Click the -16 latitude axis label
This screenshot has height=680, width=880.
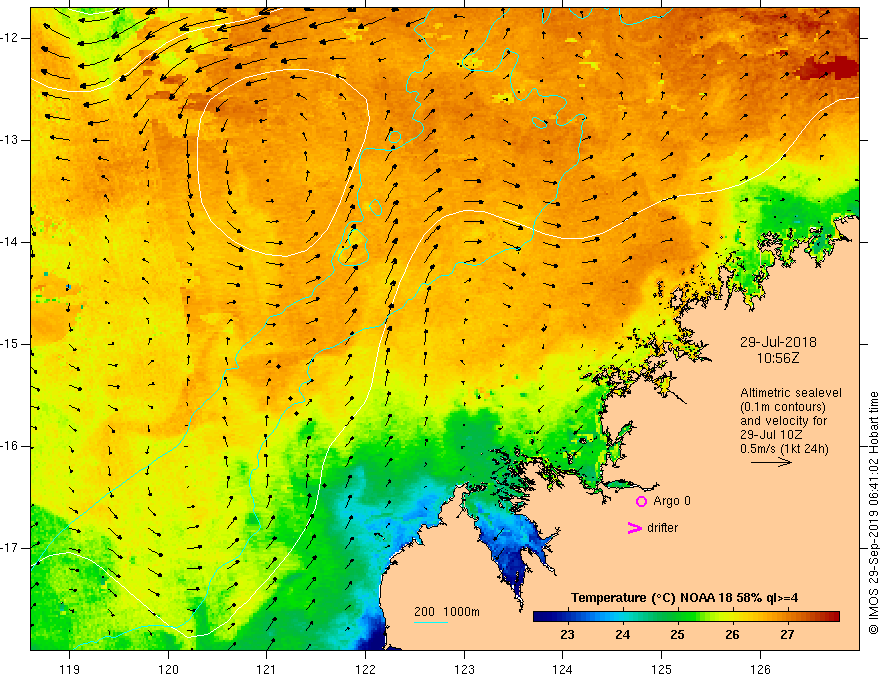pyautogui.click(x=11, y=446)
